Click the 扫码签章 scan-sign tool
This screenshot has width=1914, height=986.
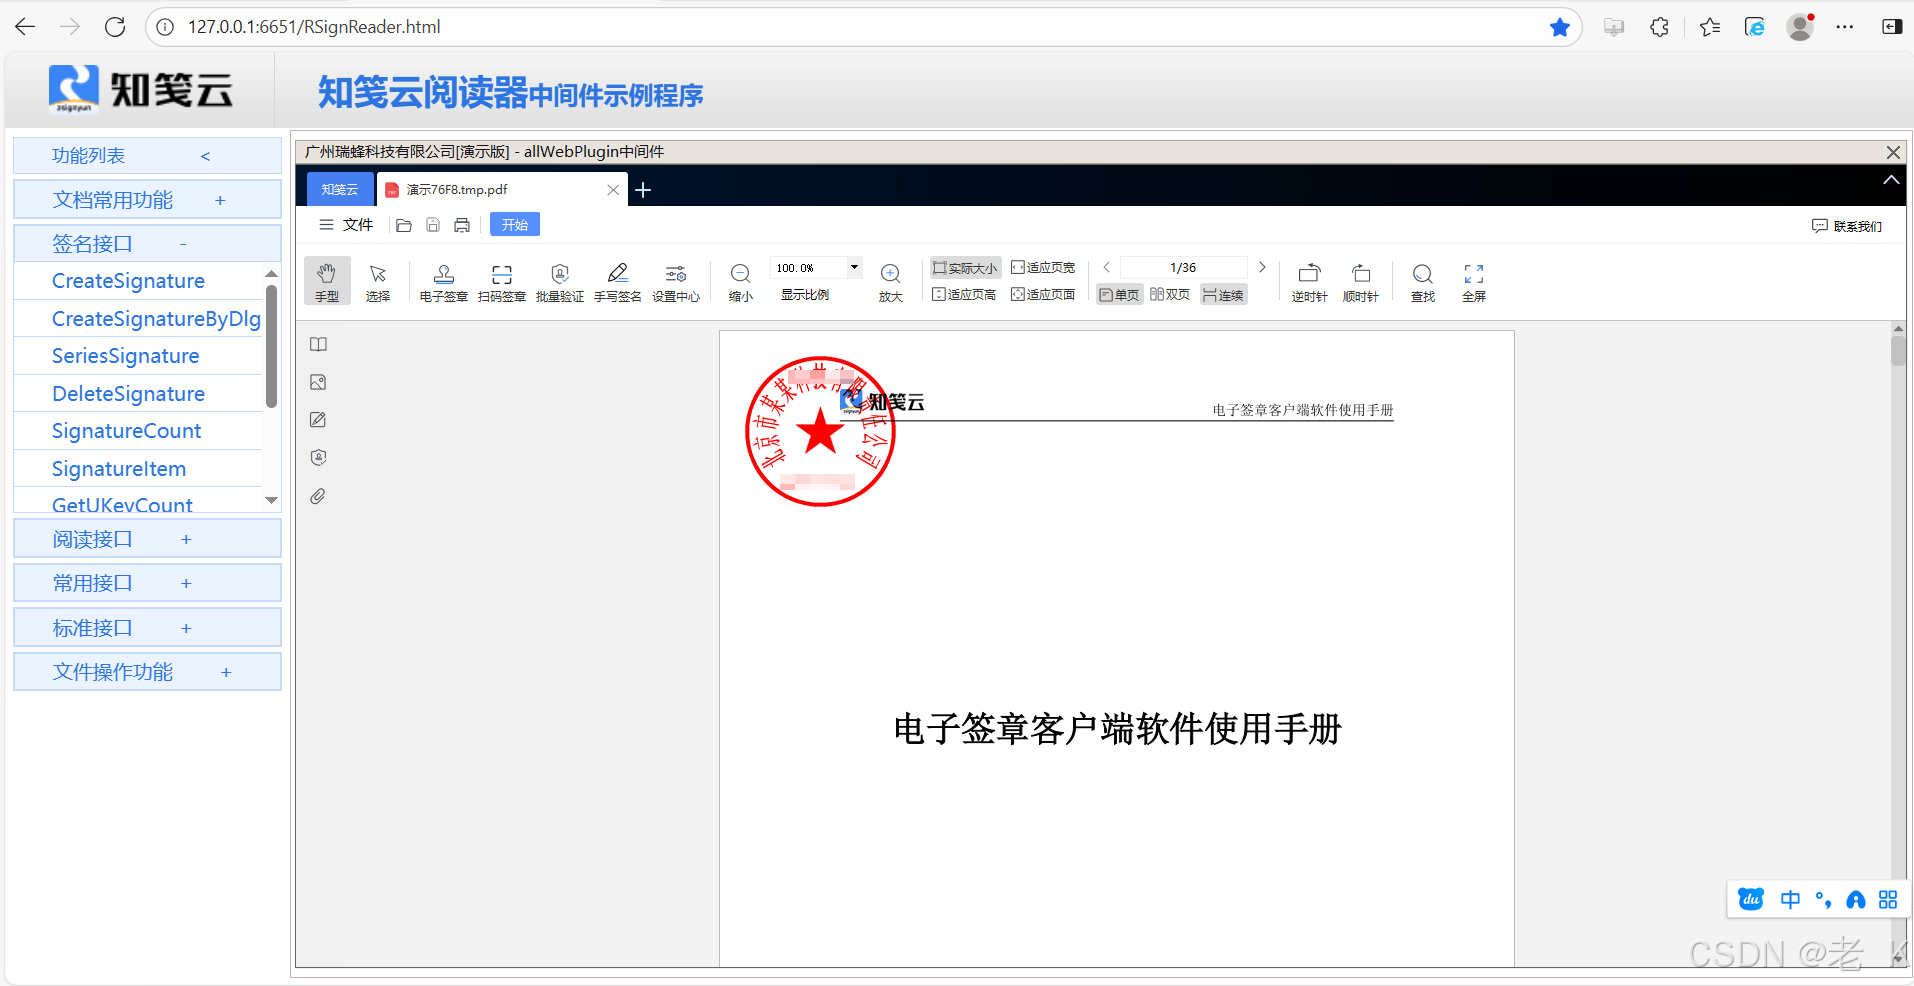coord(502,281)
